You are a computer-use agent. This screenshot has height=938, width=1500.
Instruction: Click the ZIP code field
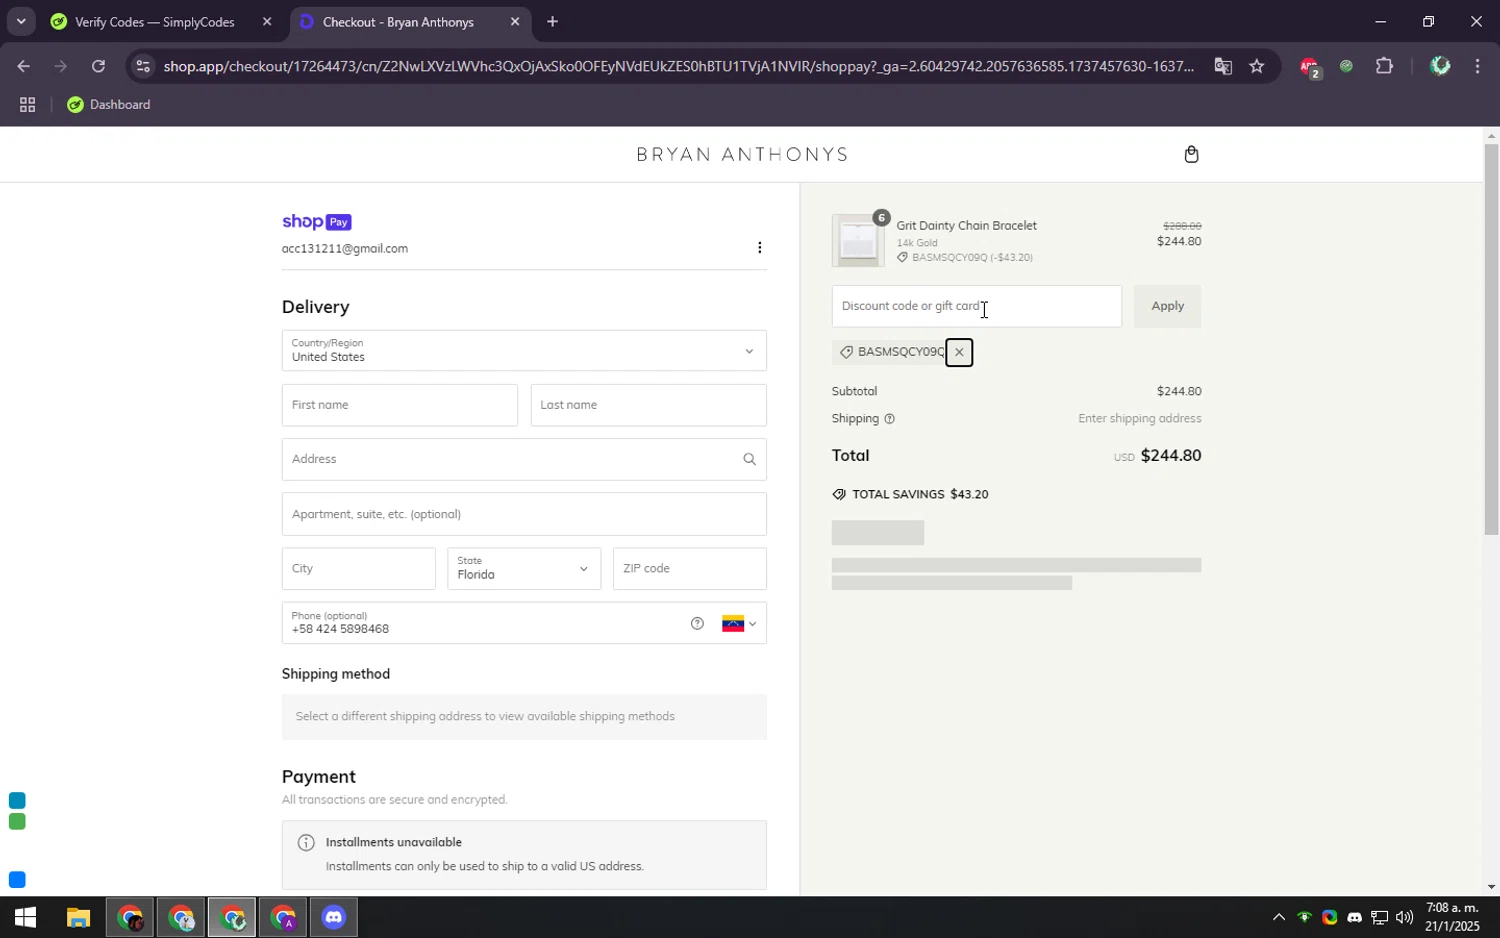[x=689, y=568]
